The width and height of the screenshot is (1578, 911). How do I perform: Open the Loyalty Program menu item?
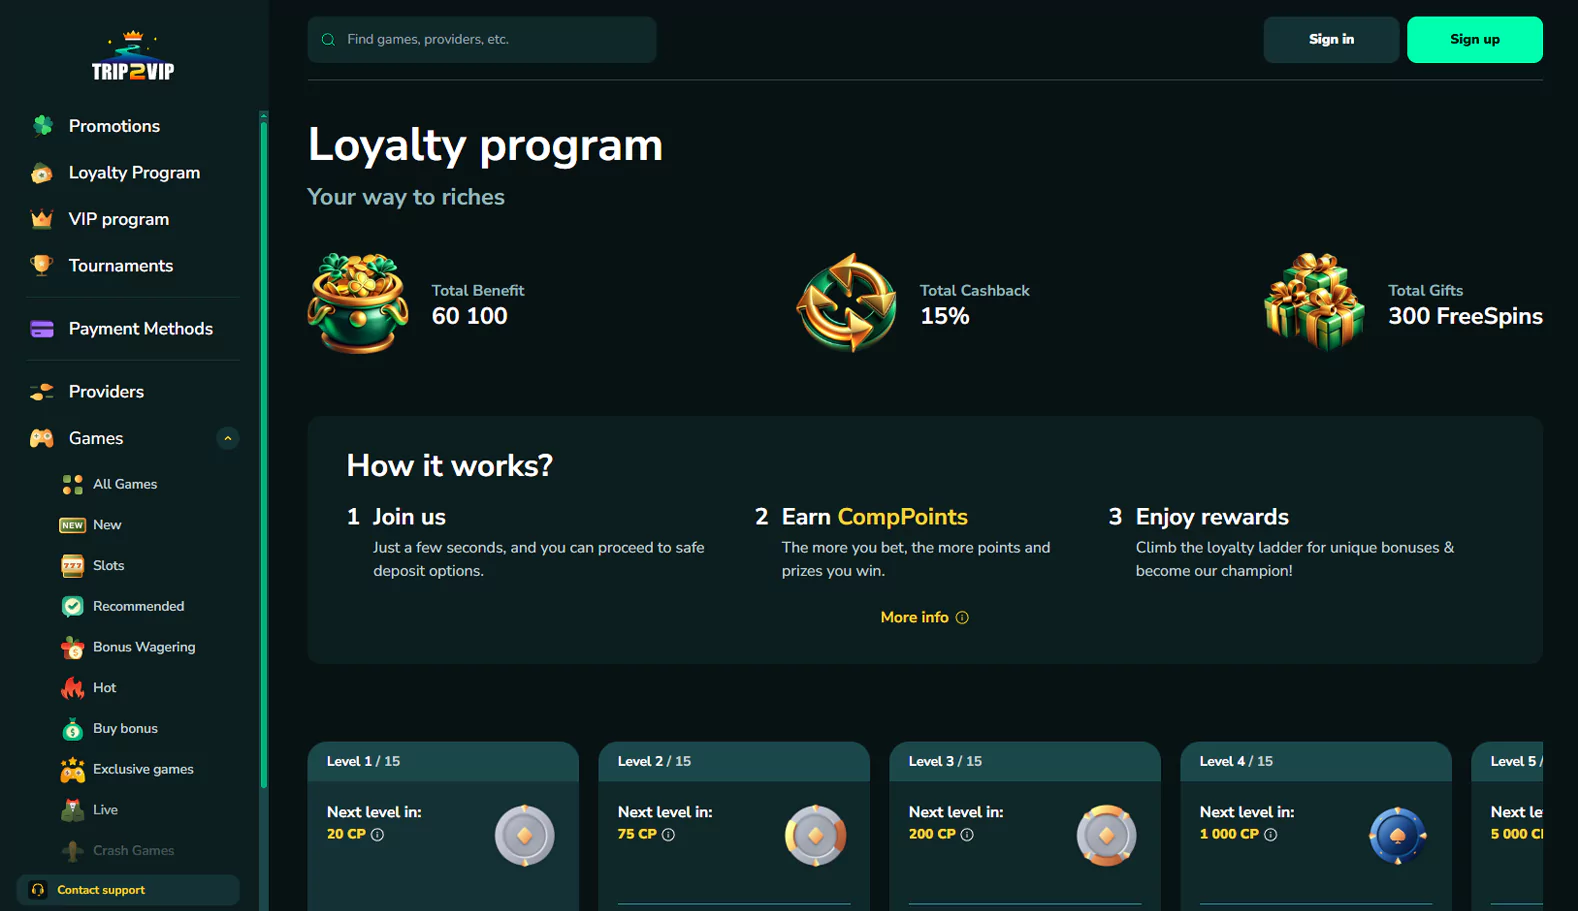point(134,173)
